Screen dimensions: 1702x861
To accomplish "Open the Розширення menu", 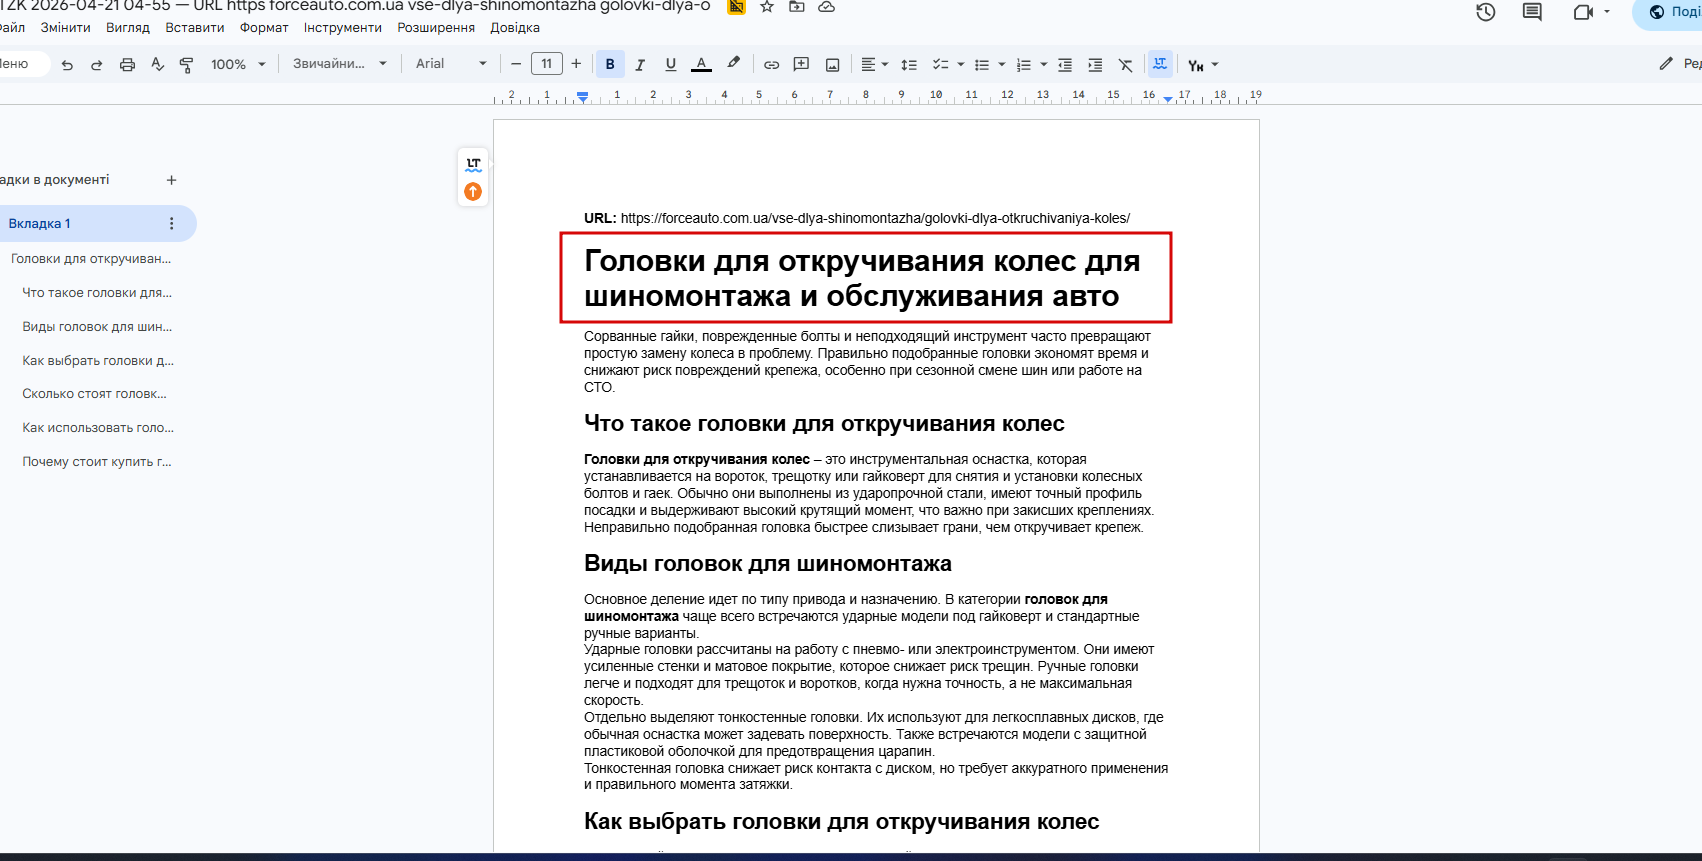I will (x=436, y=28).
